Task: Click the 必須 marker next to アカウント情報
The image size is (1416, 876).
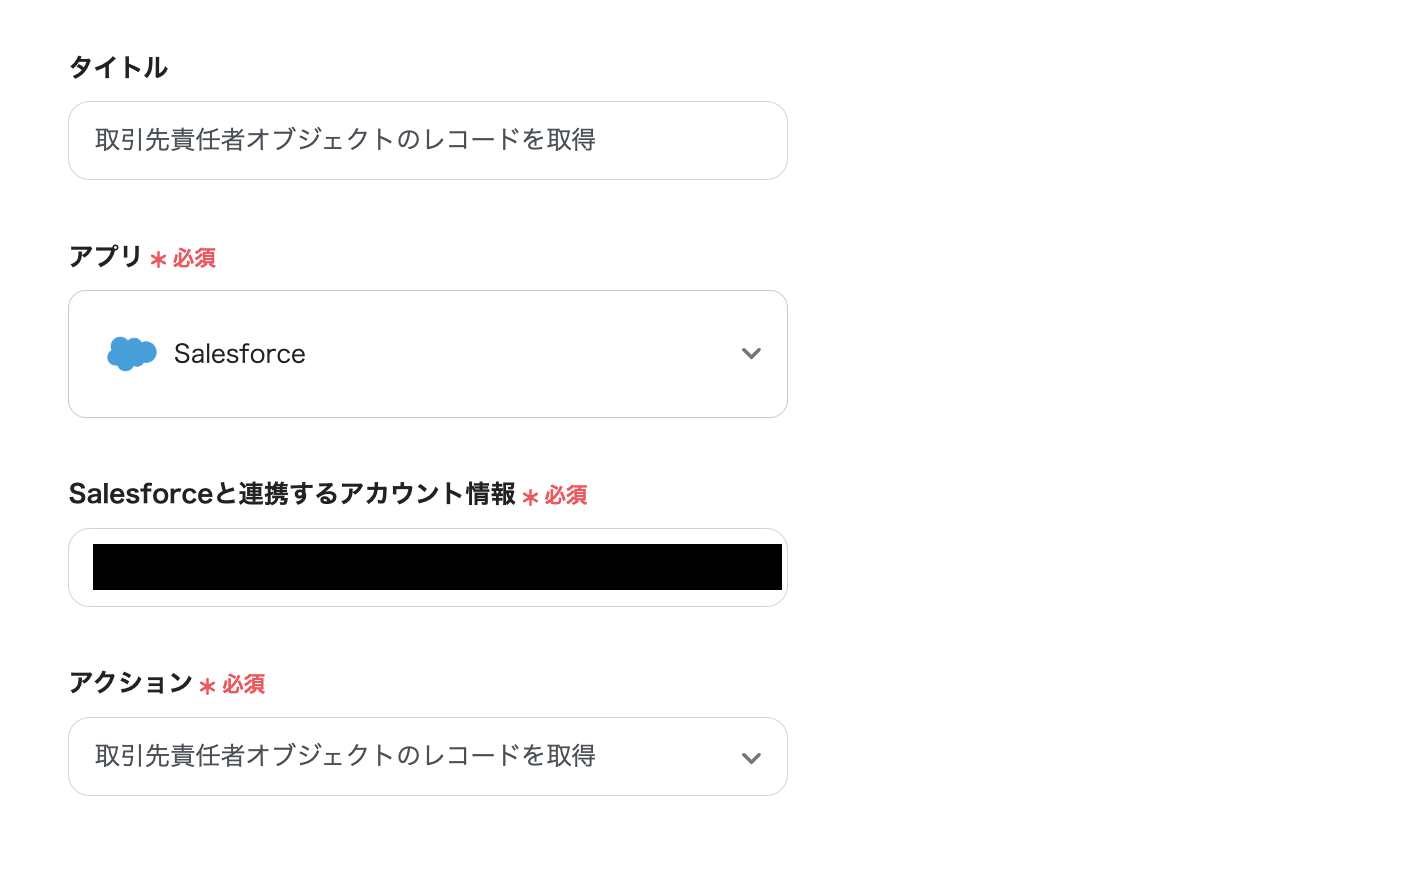Action: [x=566, y=496]
